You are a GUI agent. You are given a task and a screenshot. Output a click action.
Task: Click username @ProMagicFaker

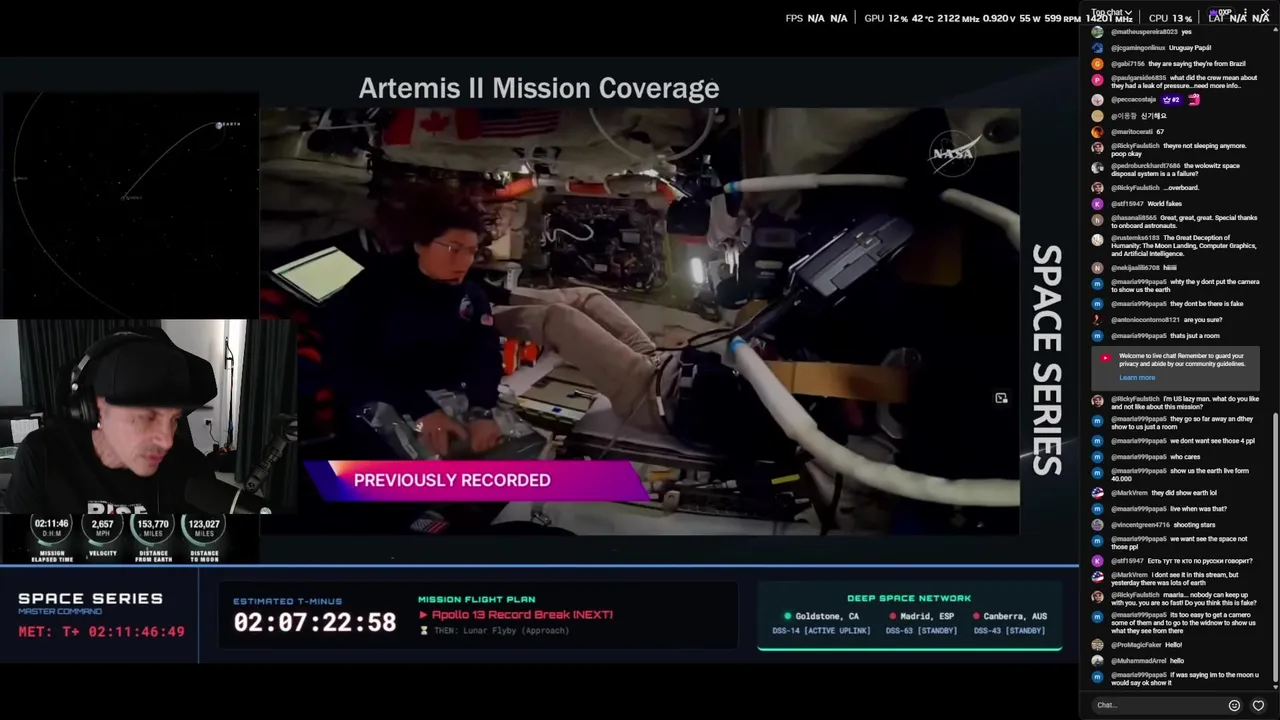1136,645
